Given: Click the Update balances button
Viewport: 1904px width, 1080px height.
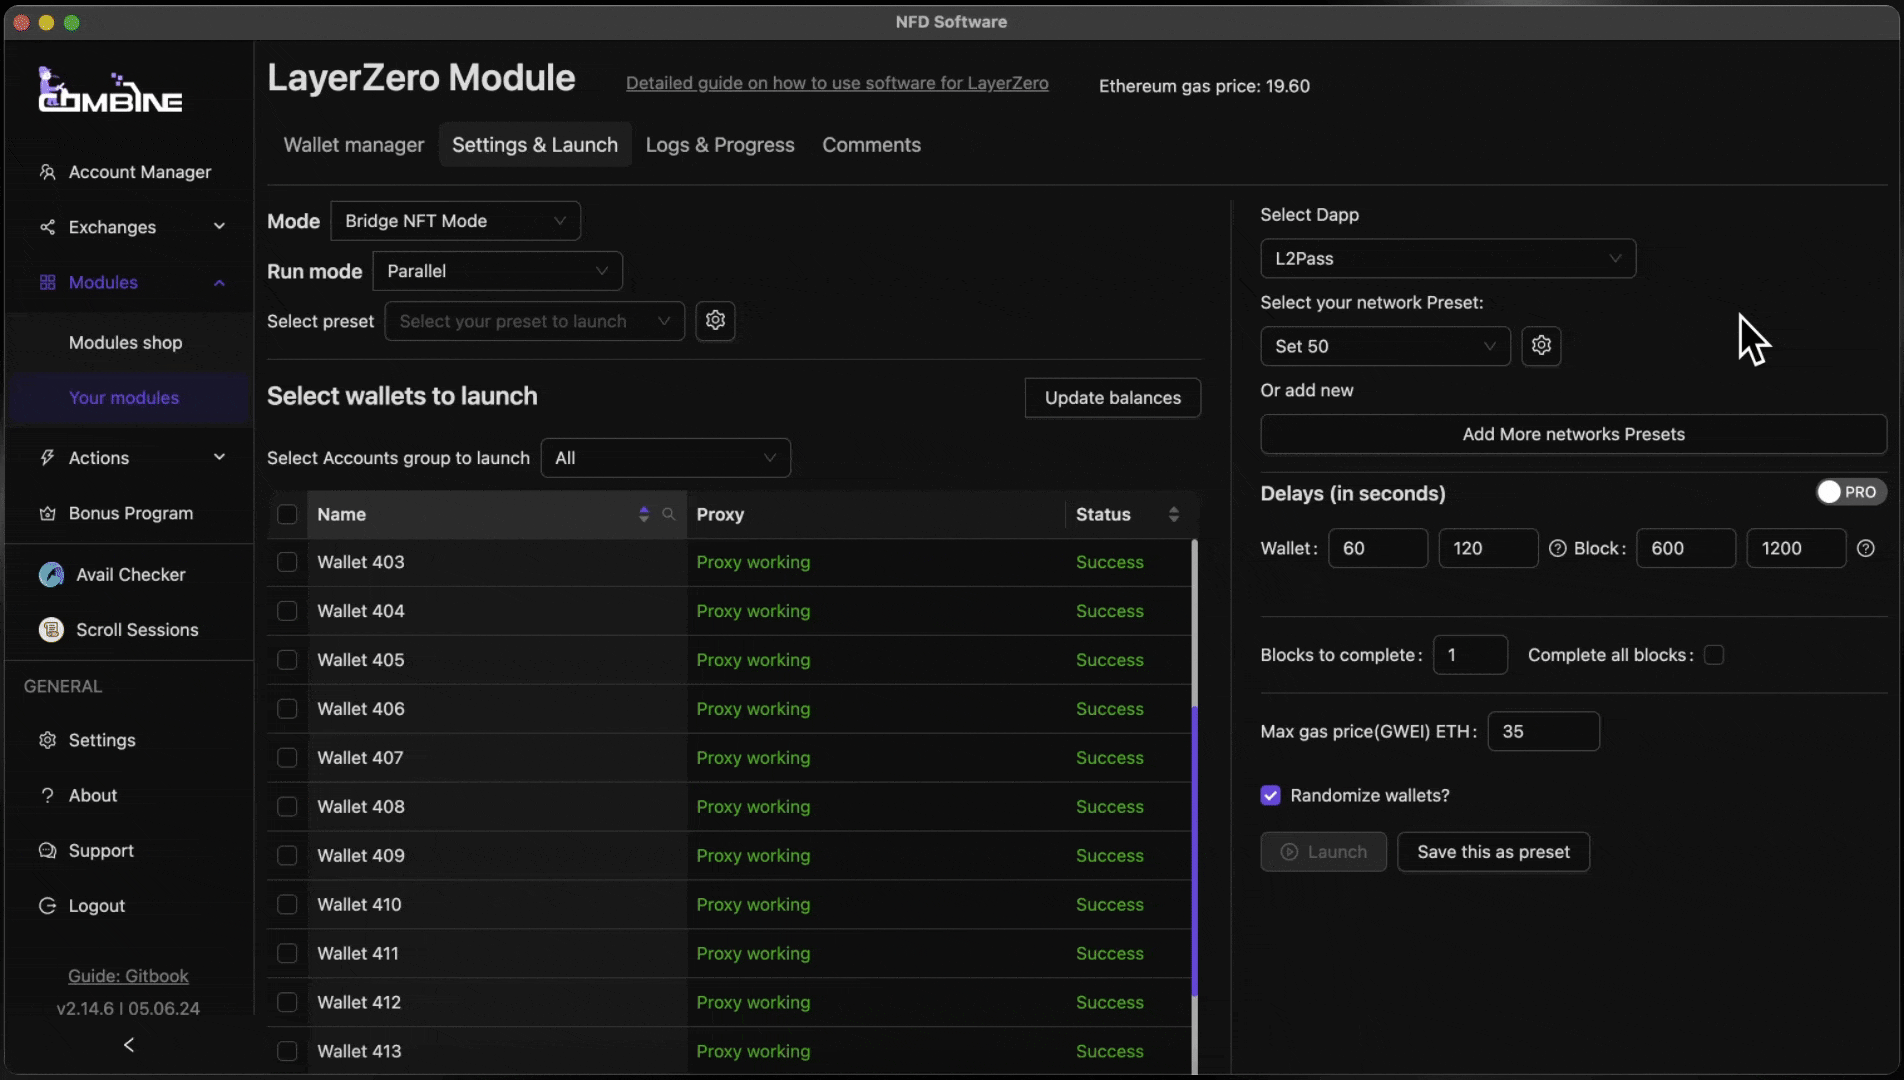Looking at the screenshot, I should point(1112,398).
